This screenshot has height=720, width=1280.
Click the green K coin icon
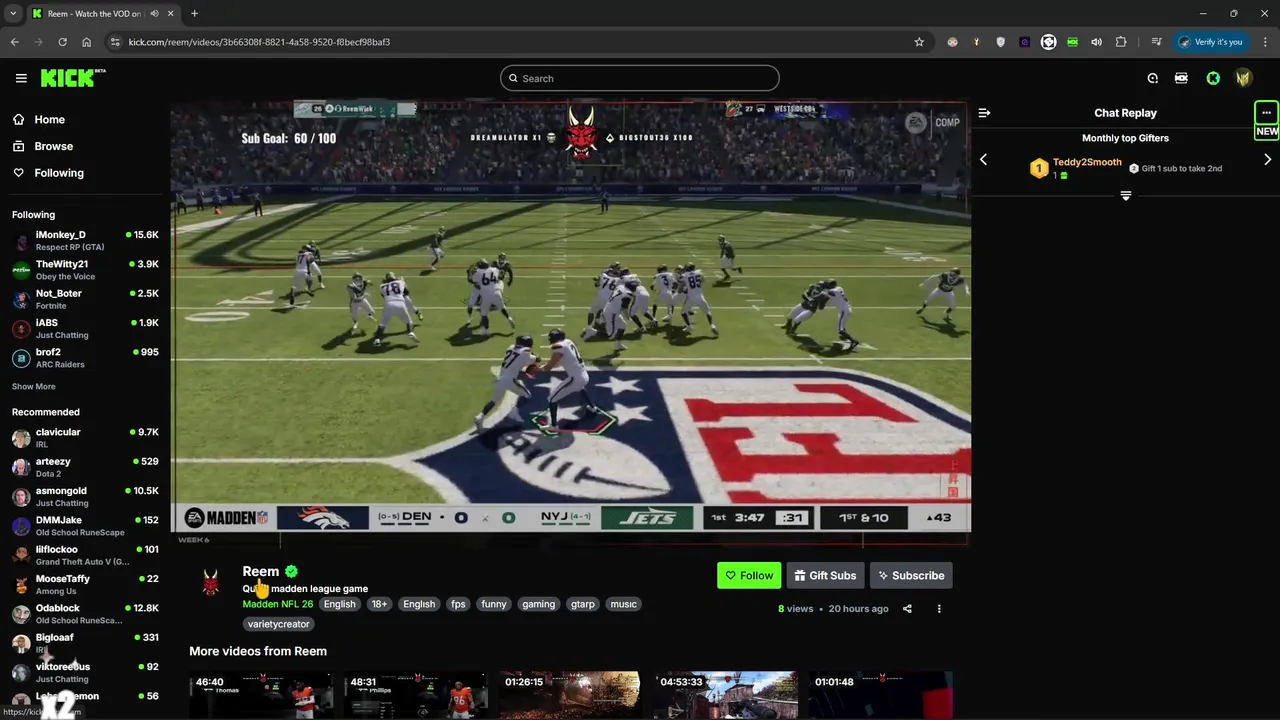click(1213, 78)
